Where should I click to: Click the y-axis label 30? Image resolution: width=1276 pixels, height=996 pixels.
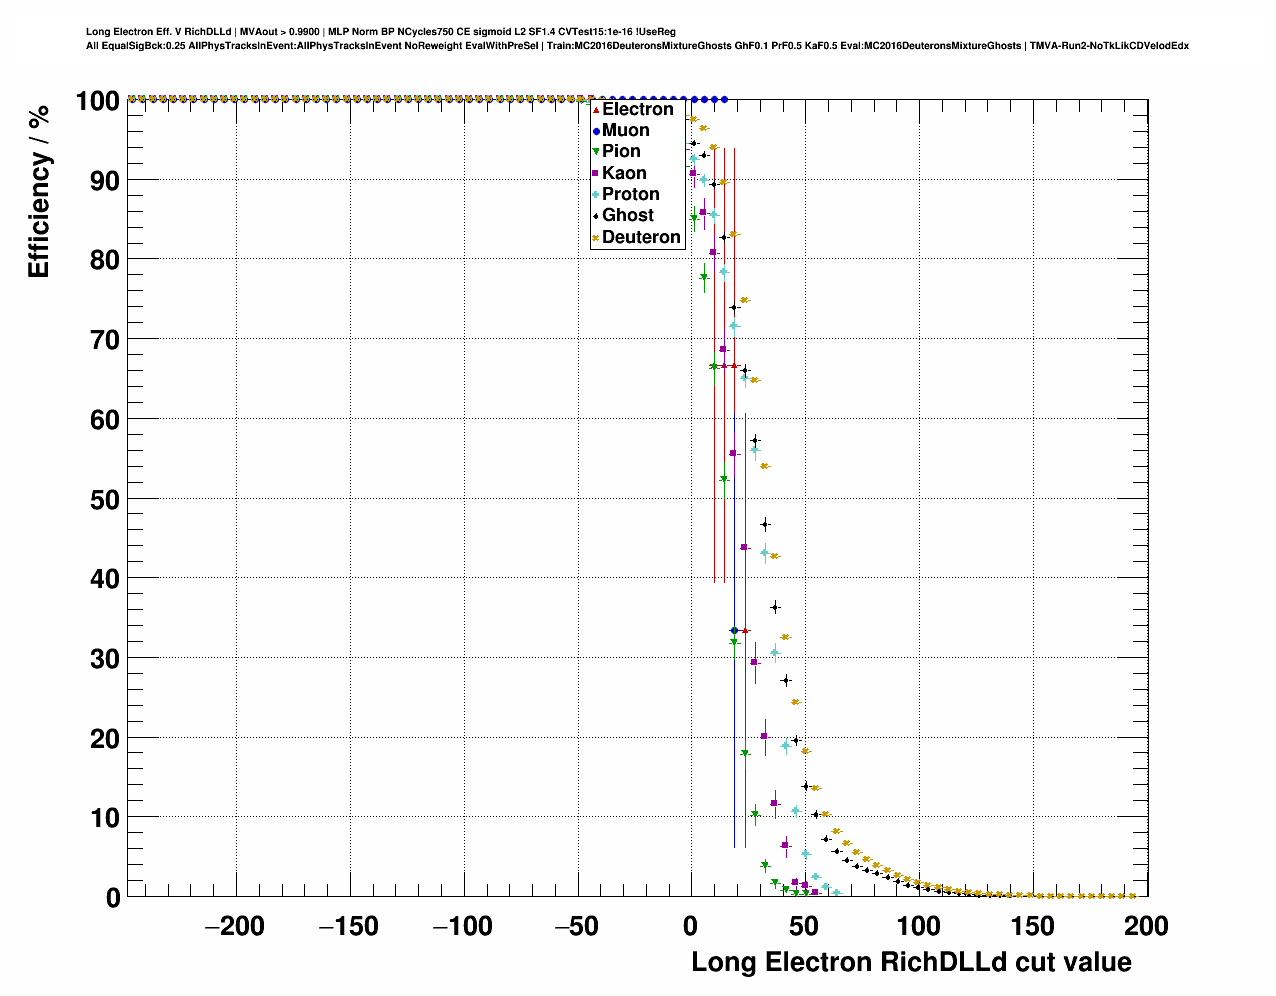105,659
